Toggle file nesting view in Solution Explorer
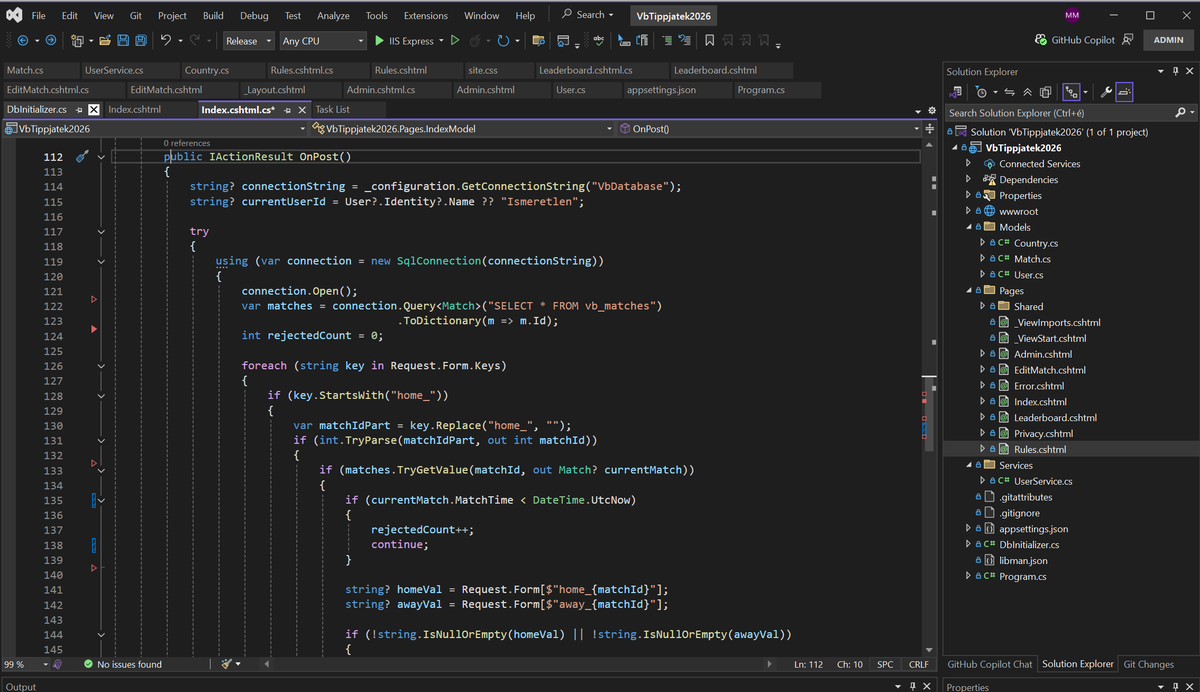Screen dimensions: 1200x692 pos(1071,91)
